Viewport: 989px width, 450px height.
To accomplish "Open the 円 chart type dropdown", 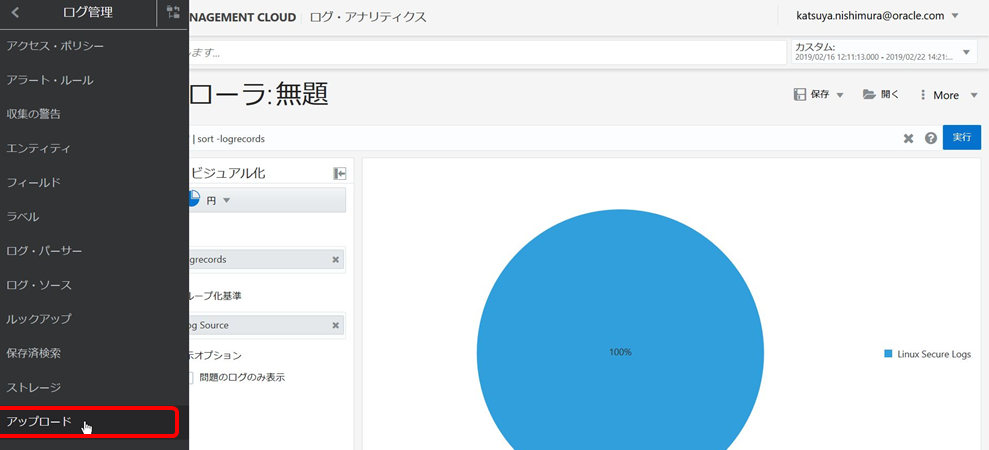I will 267,200.
